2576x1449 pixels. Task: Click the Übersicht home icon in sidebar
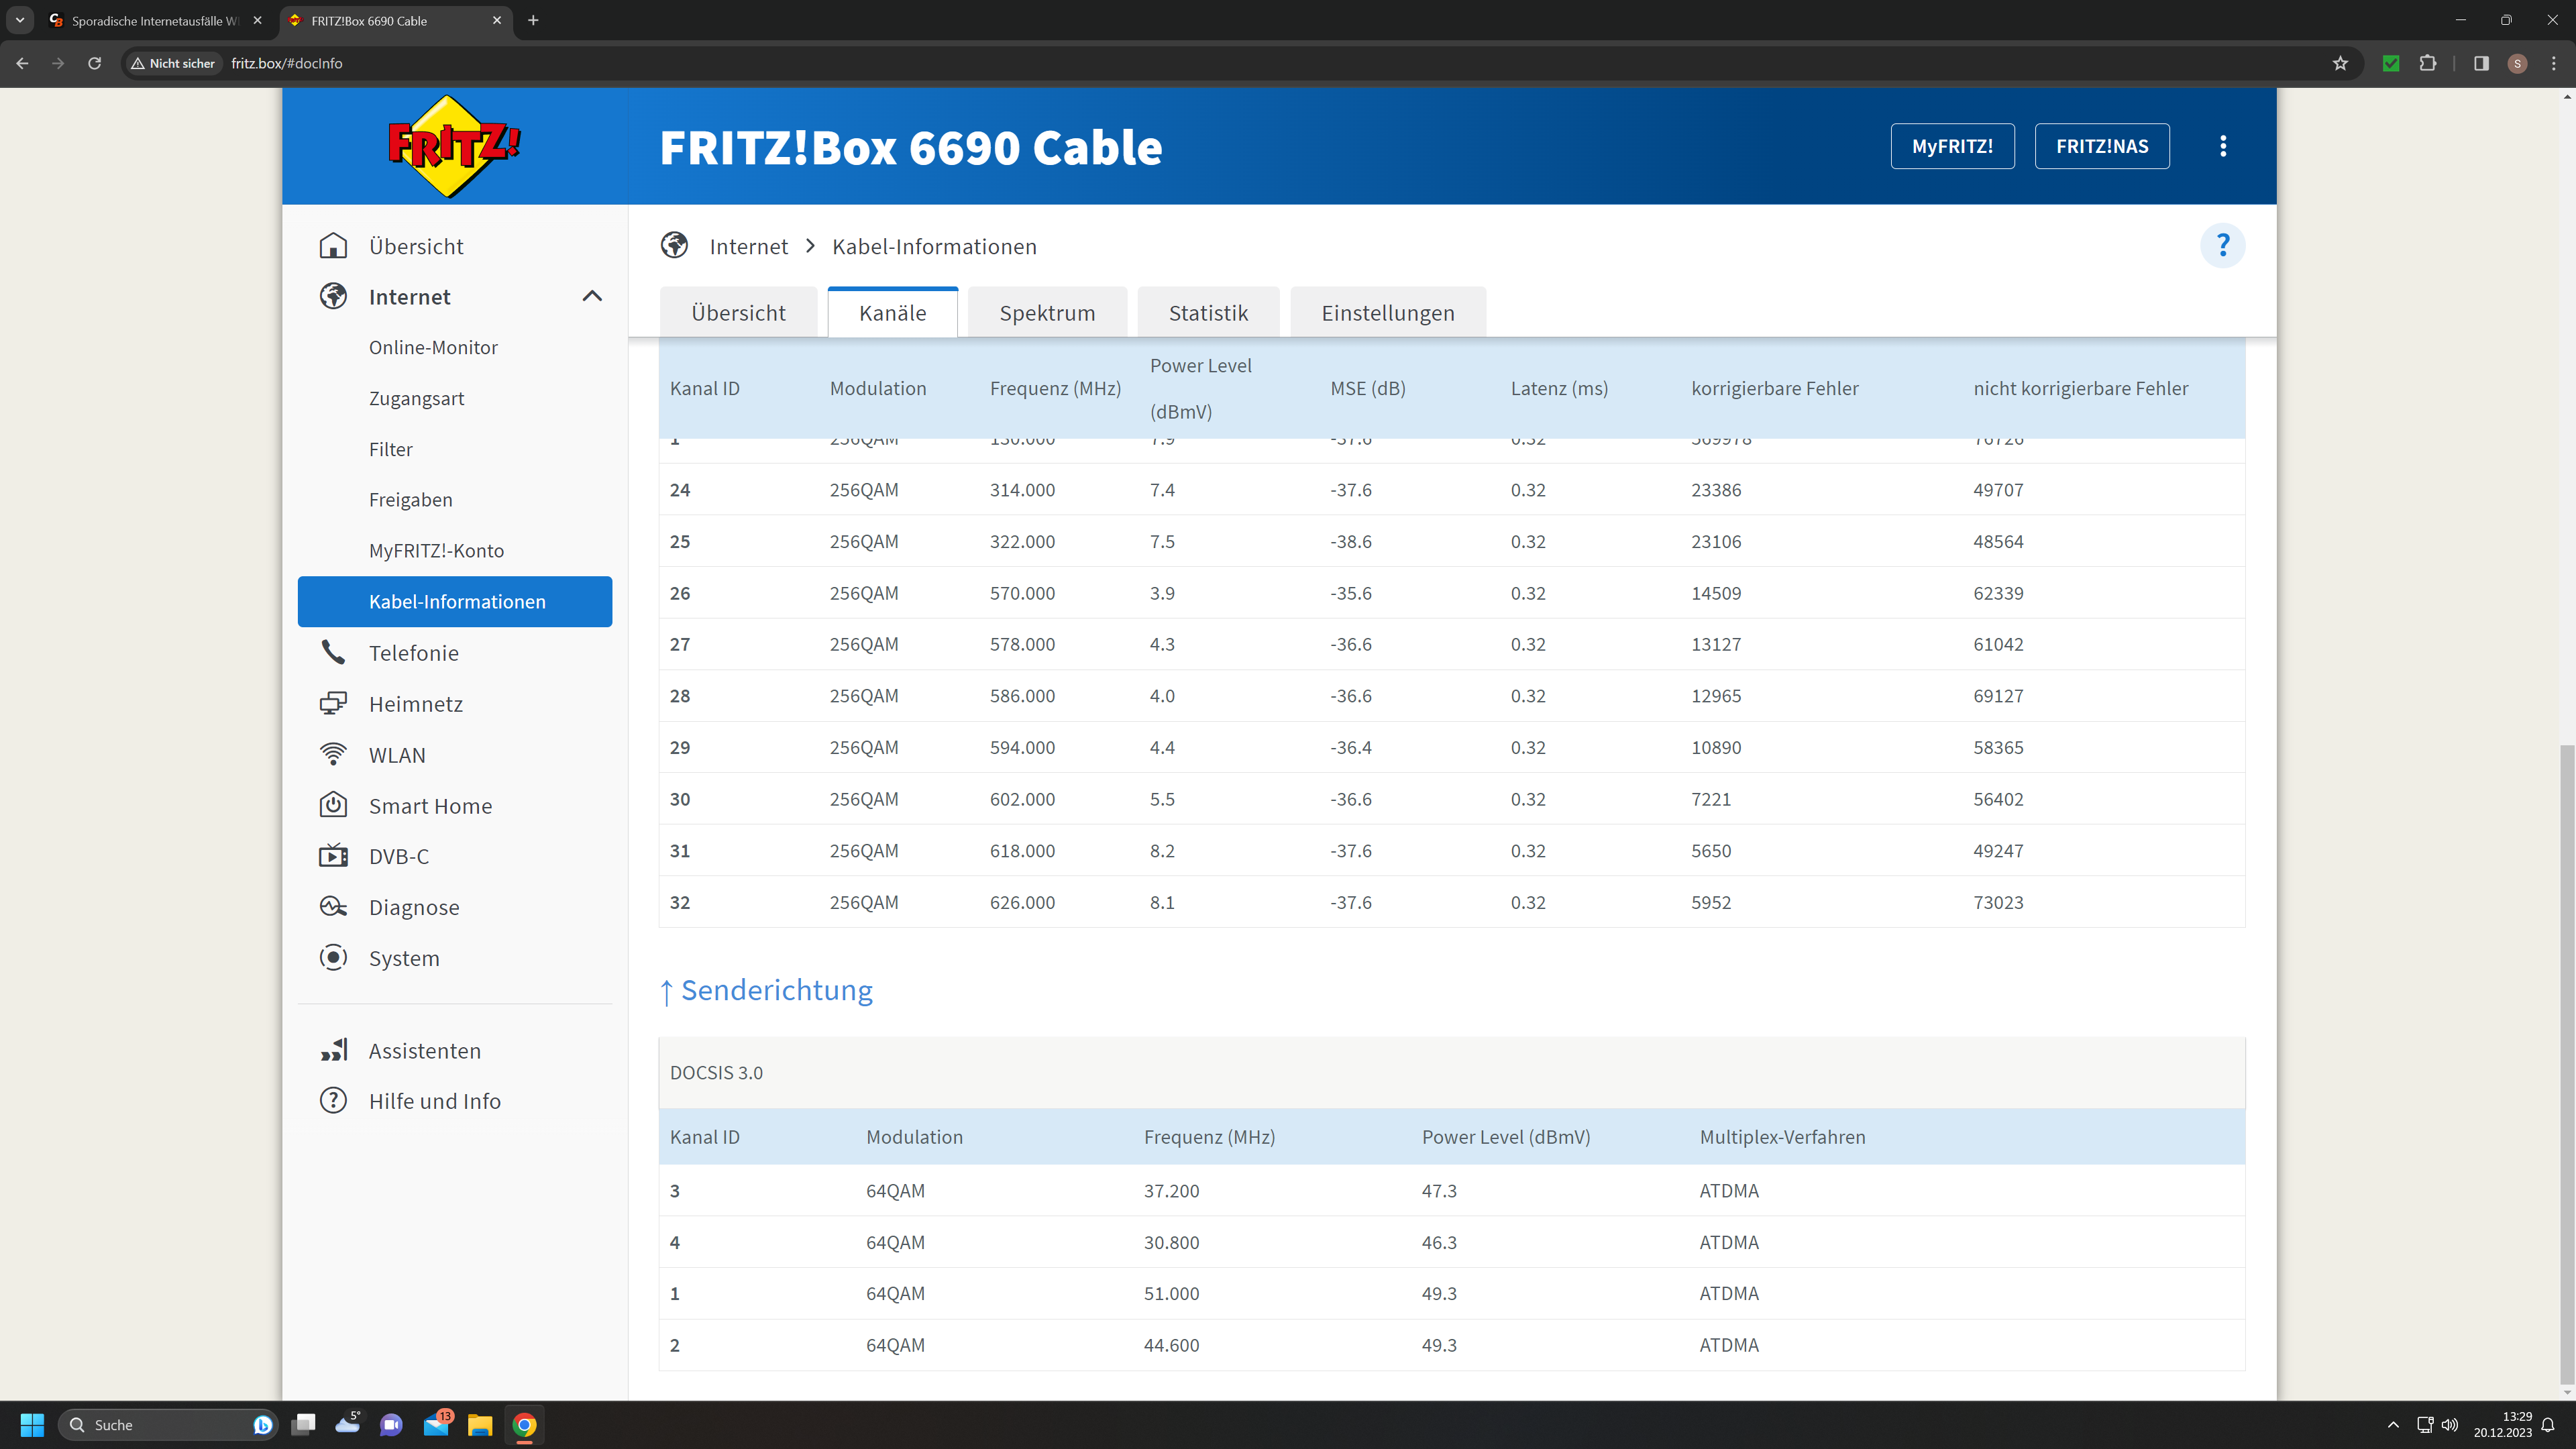(x=333, y=246)
